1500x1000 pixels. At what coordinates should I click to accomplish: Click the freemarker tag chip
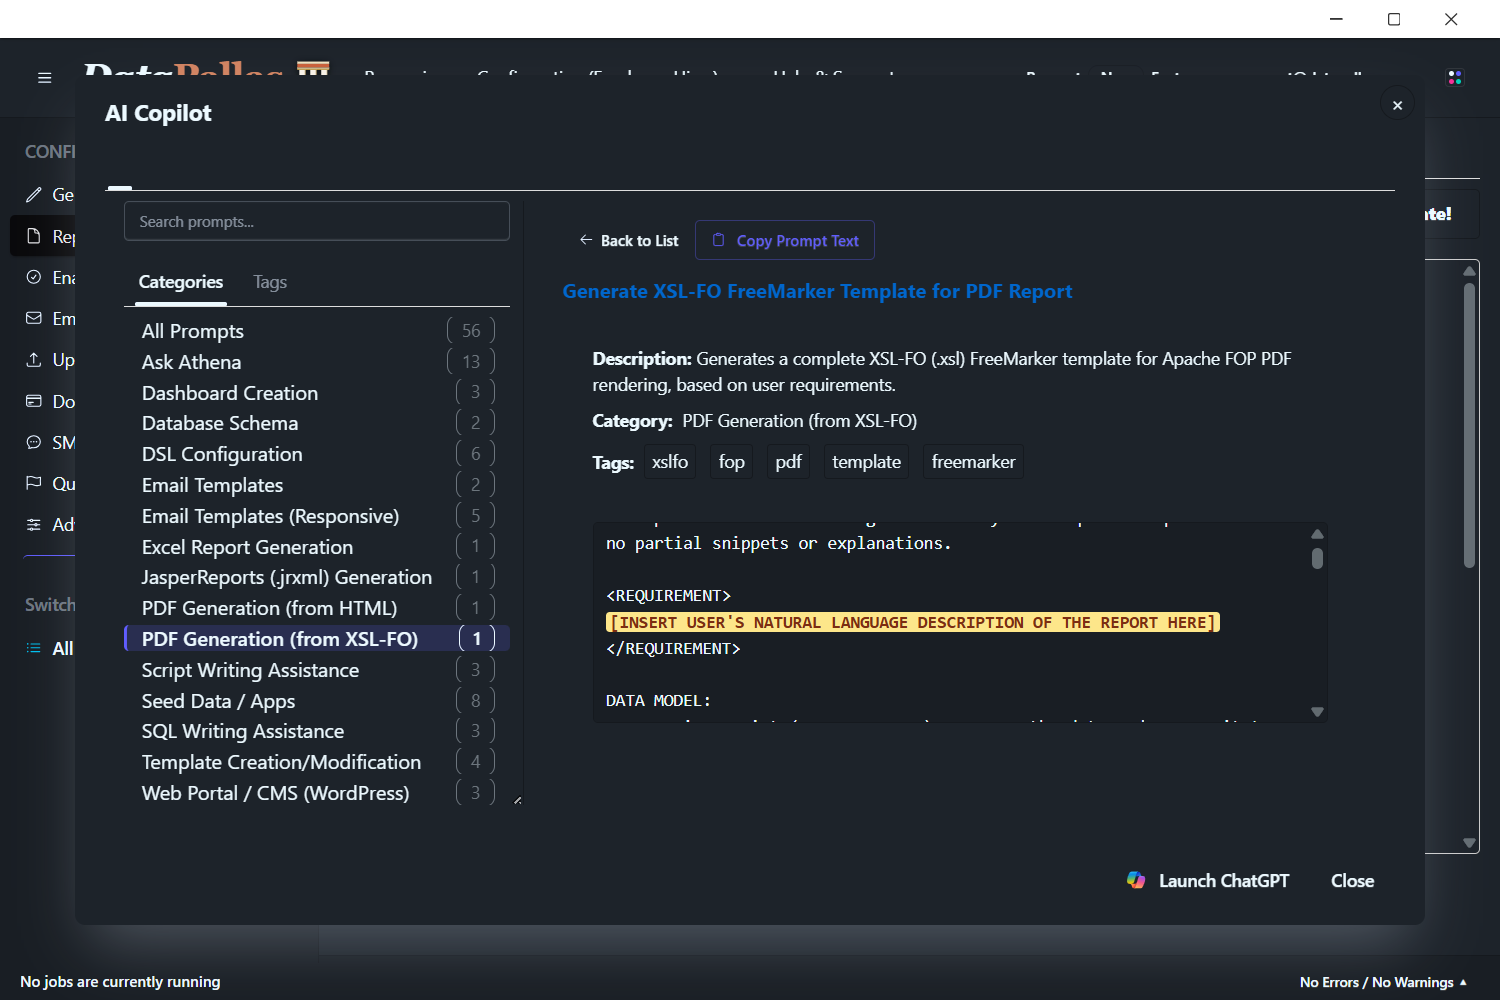[973, 461]
